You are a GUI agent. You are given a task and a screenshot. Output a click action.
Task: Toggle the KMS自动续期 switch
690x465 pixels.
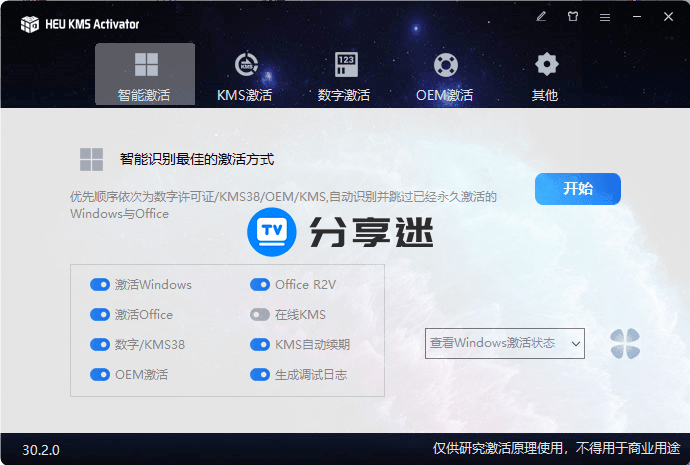[x=260, y=344]
